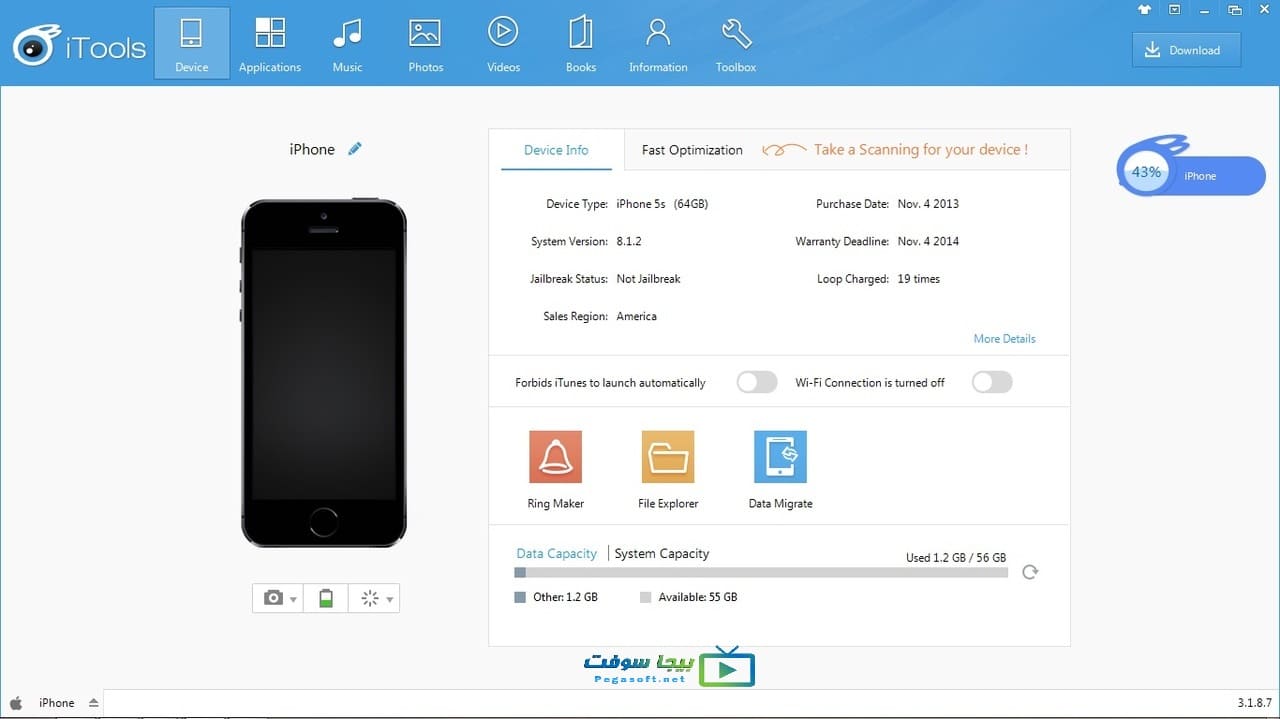Click the 'Nov. 4 2014' warranty deadline
The width and height of the screenshot is (1280, 719).
pyautogui.click(x=928, y=242)
